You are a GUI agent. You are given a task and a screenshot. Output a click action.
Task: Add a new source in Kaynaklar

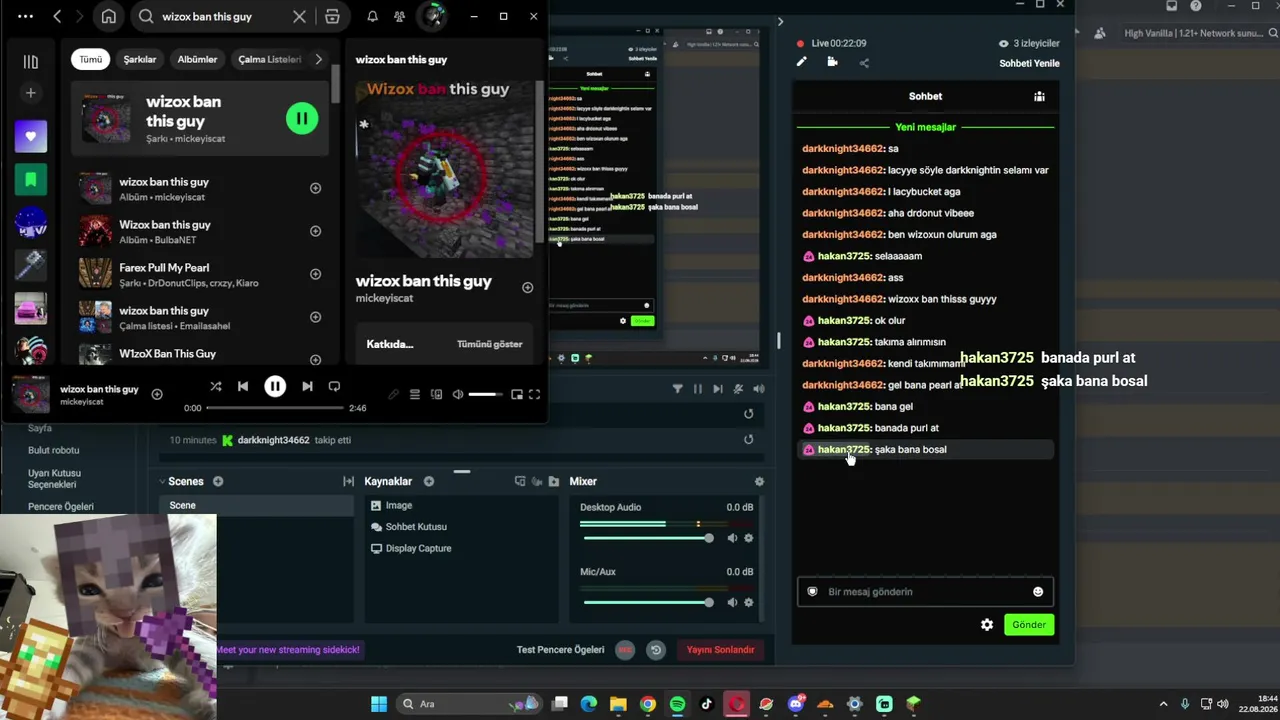429,481
